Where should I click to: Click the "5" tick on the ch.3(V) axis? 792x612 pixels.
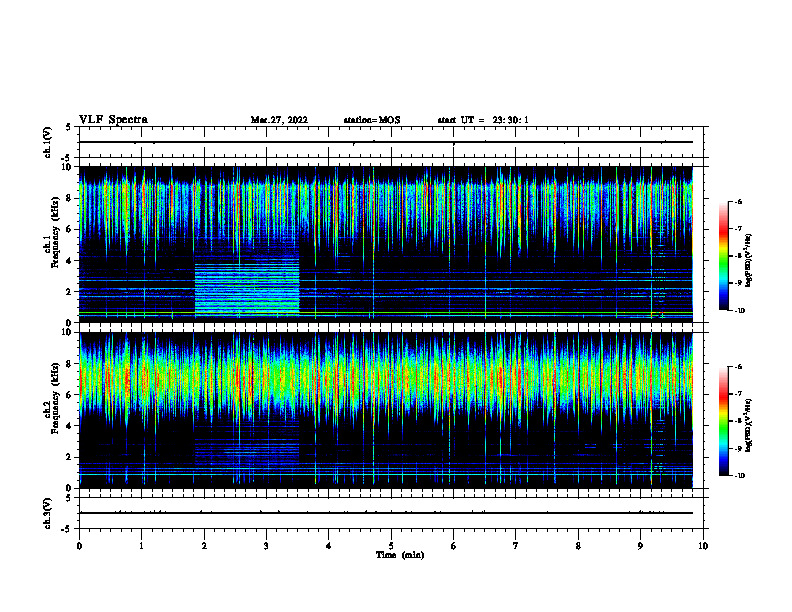coord(69,498)
